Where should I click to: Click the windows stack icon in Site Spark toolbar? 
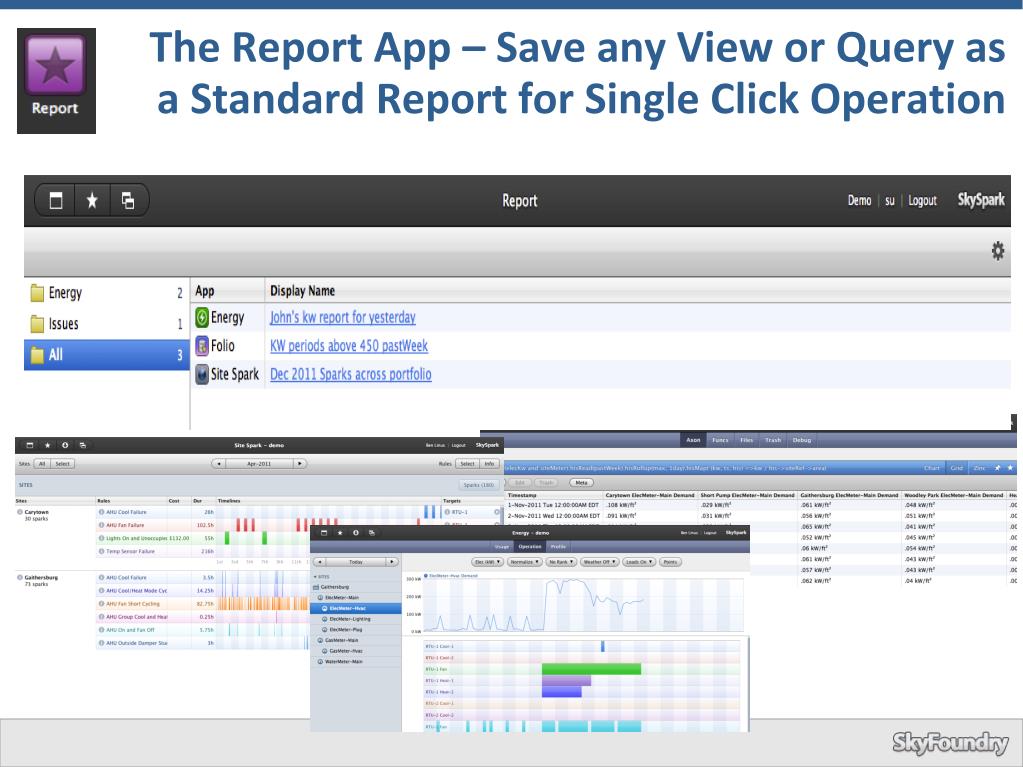tap(83, 445)
